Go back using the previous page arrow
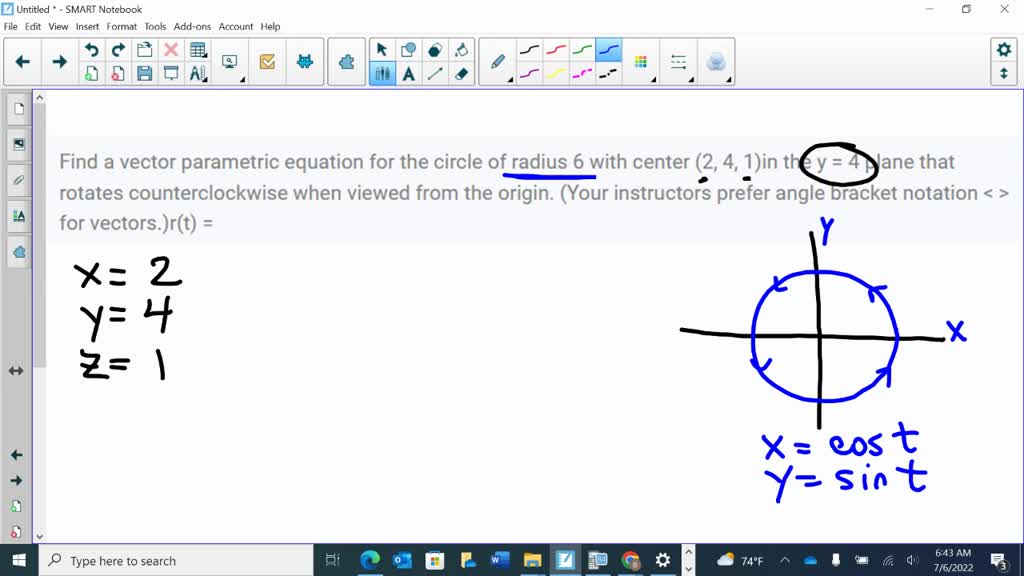This screenshot has height=576, width=1024. click(22, 61)
